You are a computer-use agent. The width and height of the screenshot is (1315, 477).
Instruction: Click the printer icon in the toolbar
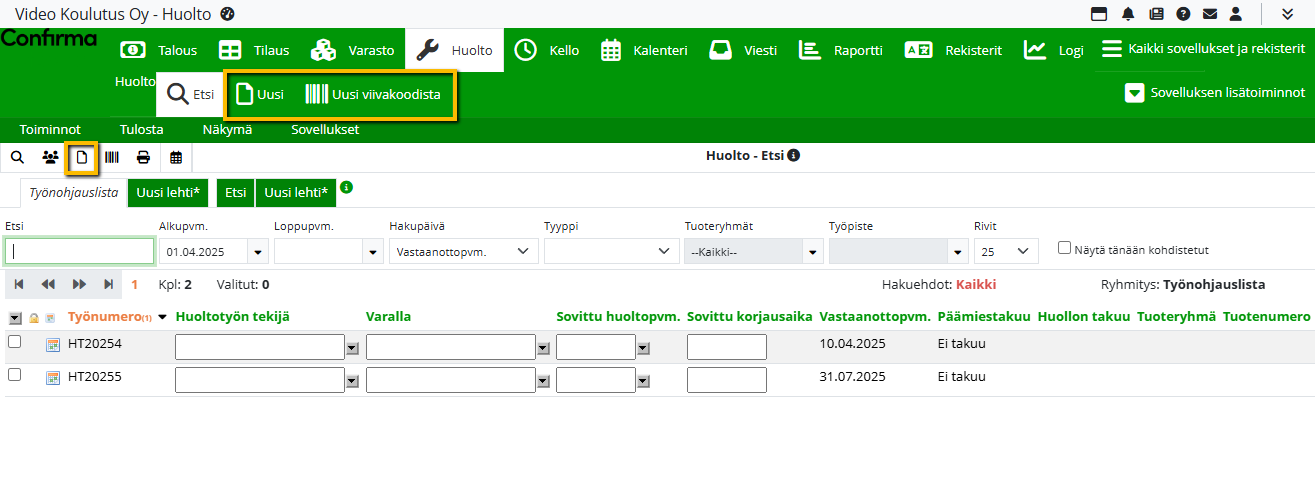pyautogui.click(x=144, y=157)
